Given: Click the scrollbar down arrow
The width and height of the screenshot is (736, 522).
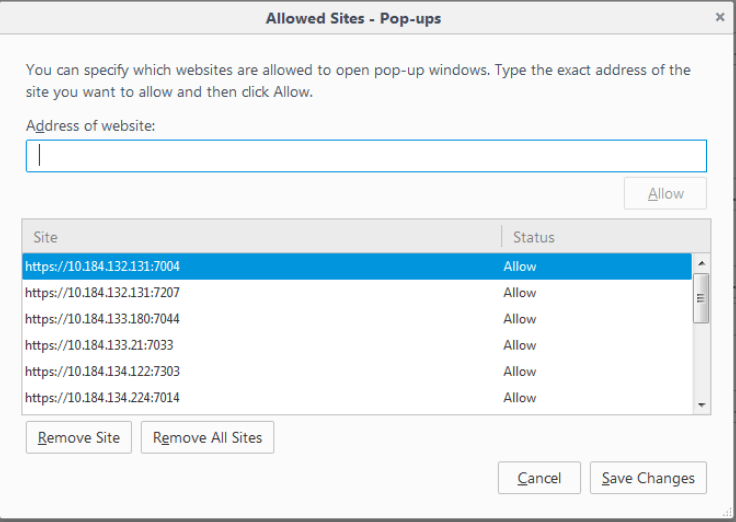Looking at the screenshot, I should coord(702,405).
